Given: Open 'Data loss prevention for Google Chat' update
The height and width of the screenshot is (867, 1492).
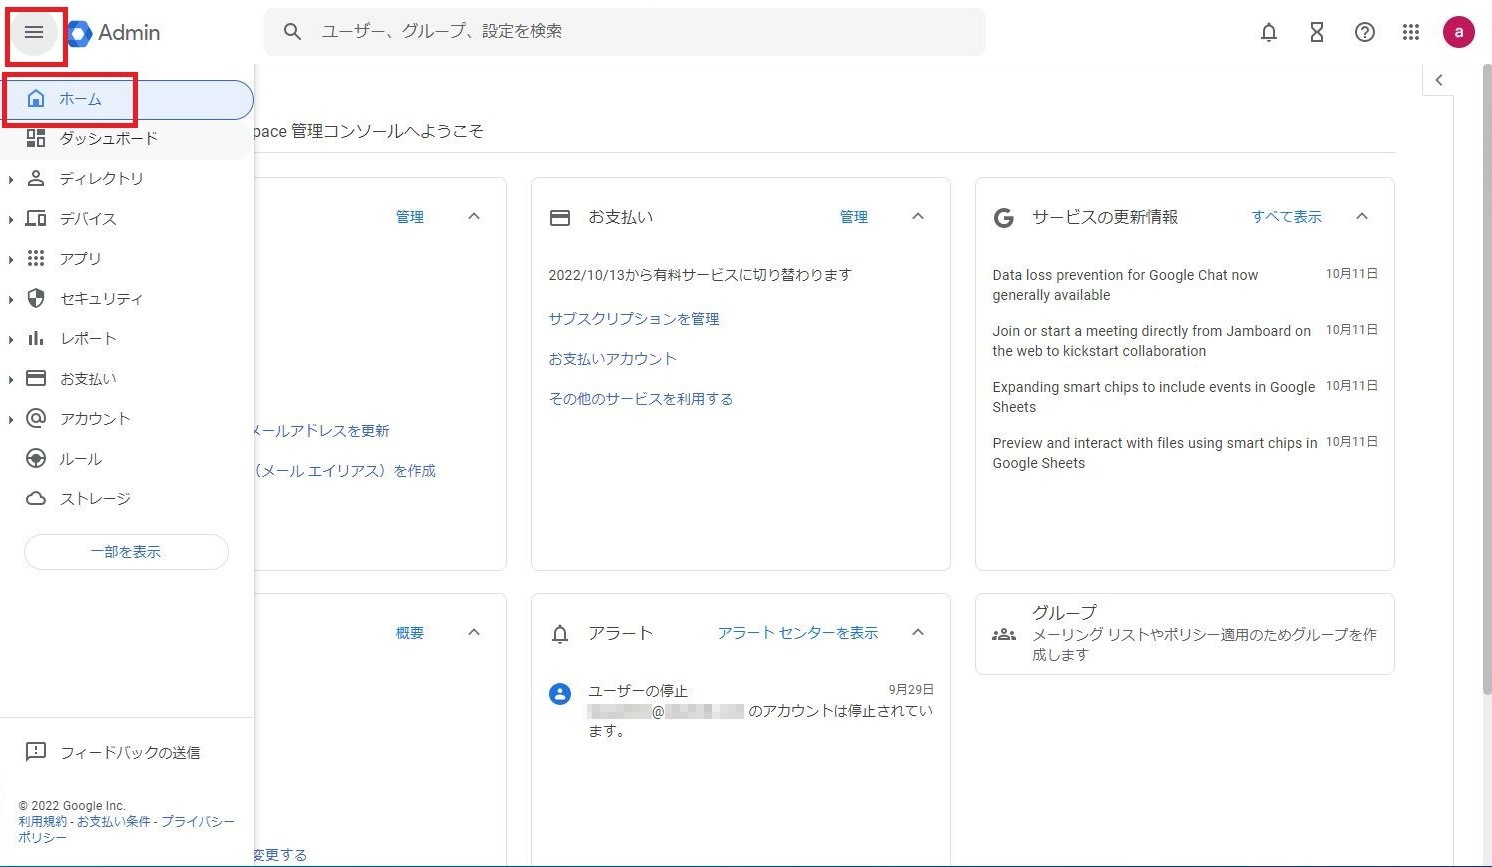Looking at the screenshot, I should [1185, 285].
